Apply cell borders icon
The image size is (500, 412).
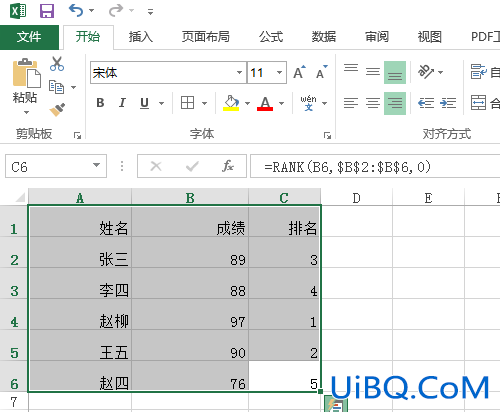pyautogui.click(x=187, y=103)
